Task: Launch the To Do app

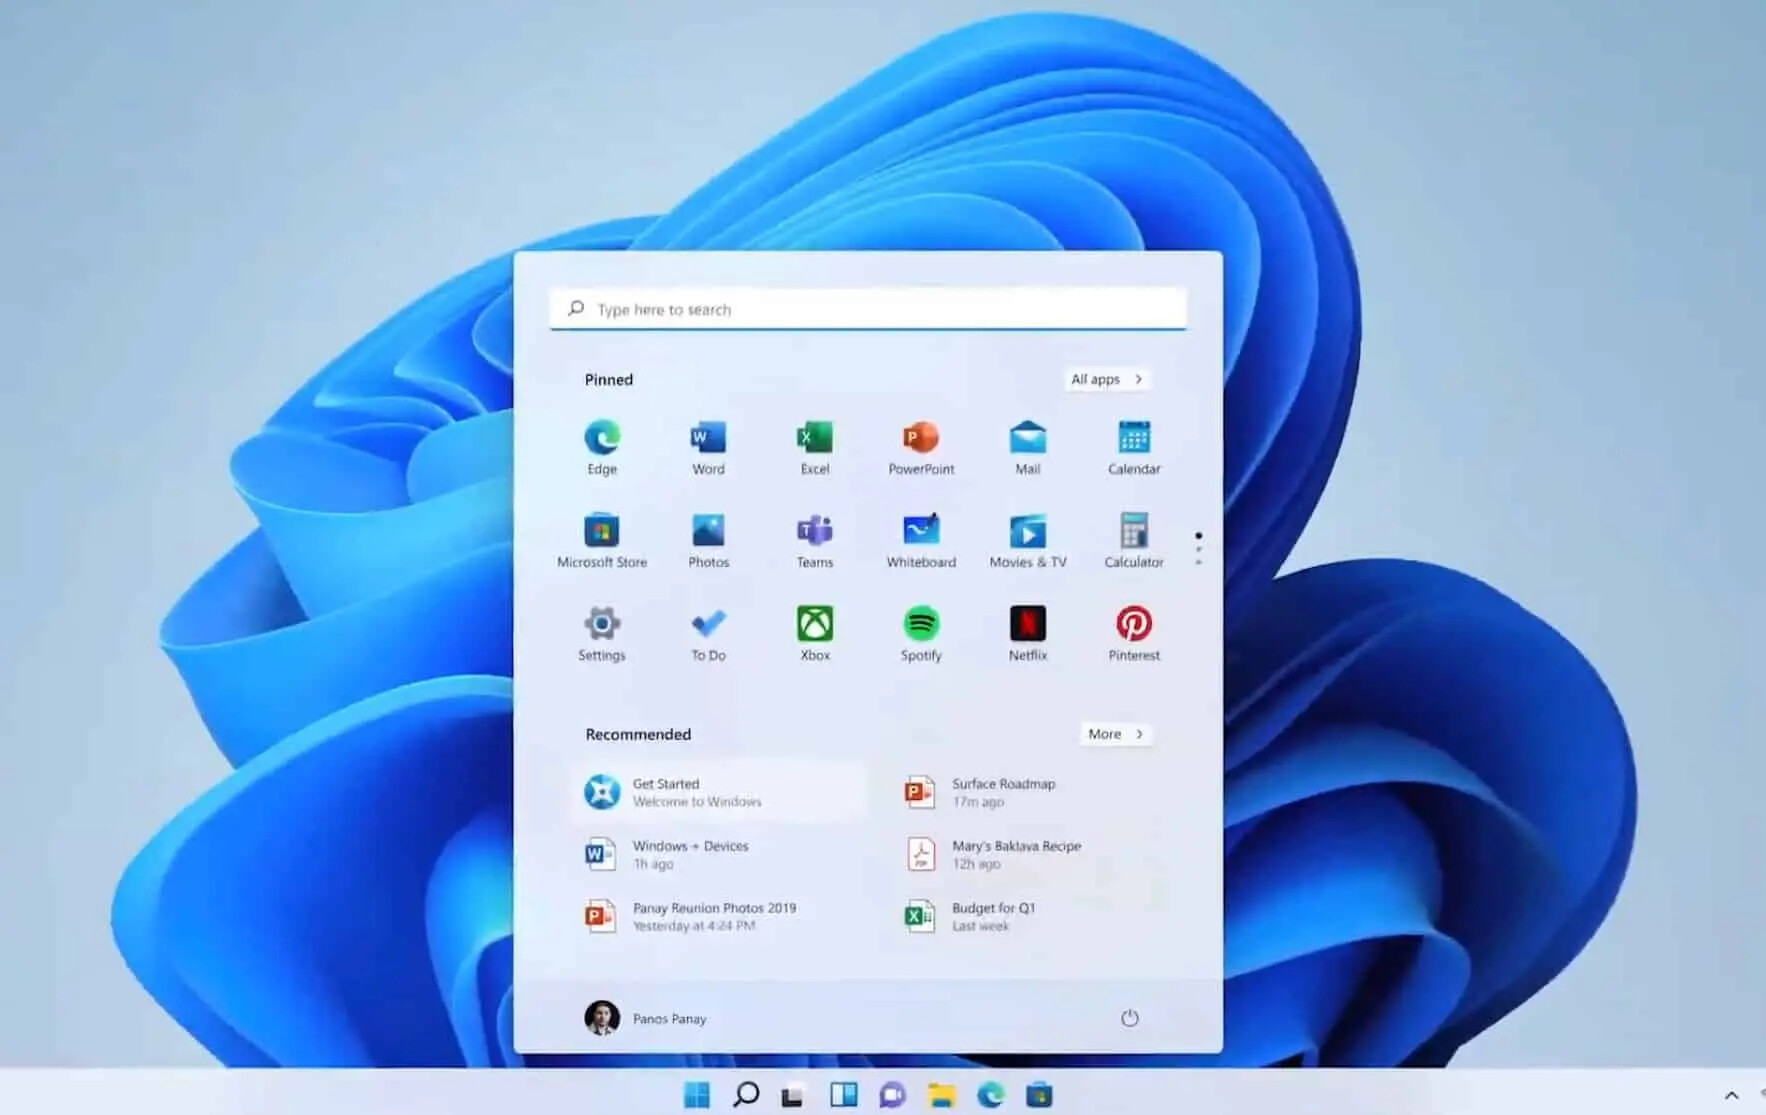Action: pos(708,633)
